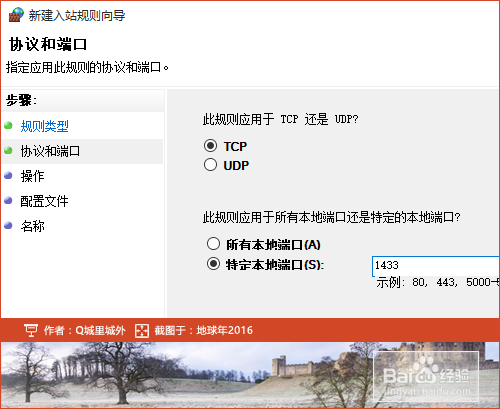Click the 步骤: header text
This screenshot has width=500, height=409.
point(21,100)
